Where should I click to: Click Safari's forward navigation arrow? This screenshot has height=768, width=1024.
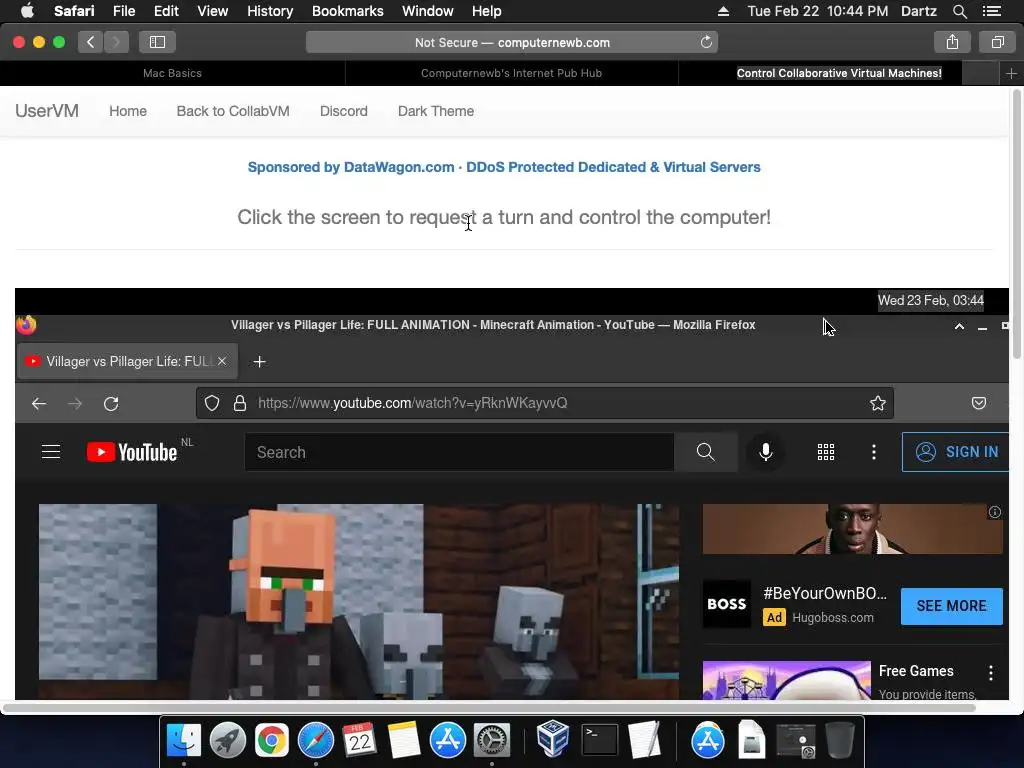click(x=116, y=42)
